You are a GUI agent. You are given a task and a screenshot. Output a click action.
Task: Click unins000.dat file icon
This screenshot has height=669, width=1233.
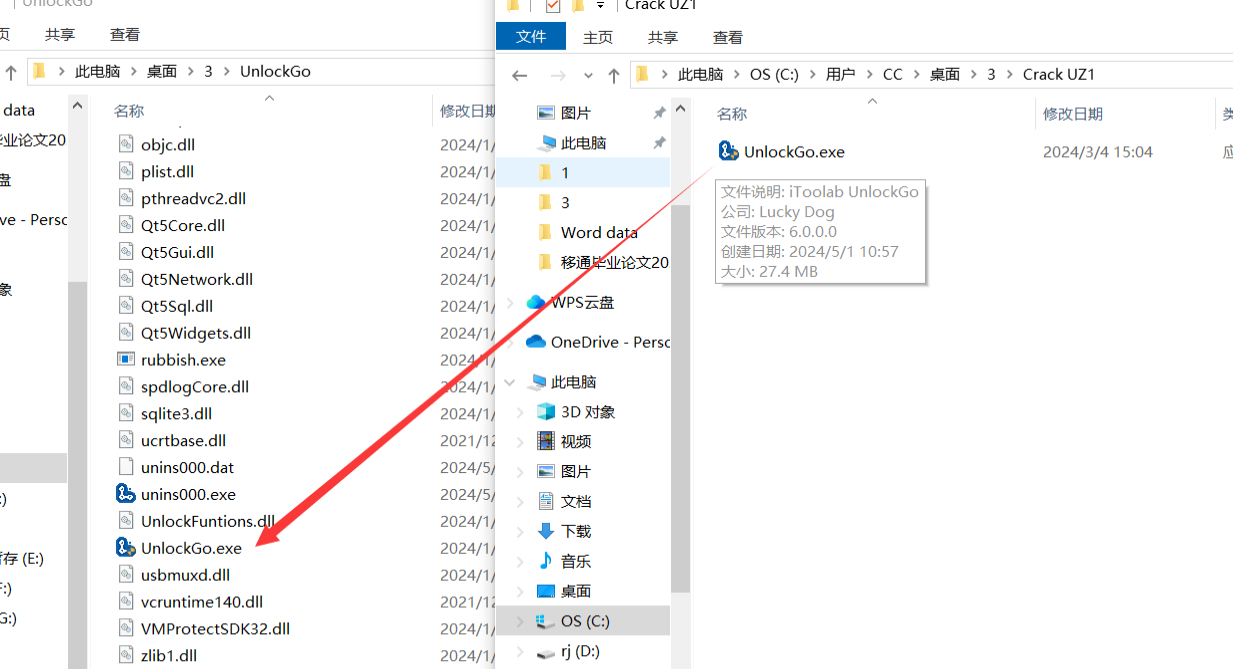click(x=126, y=466)
